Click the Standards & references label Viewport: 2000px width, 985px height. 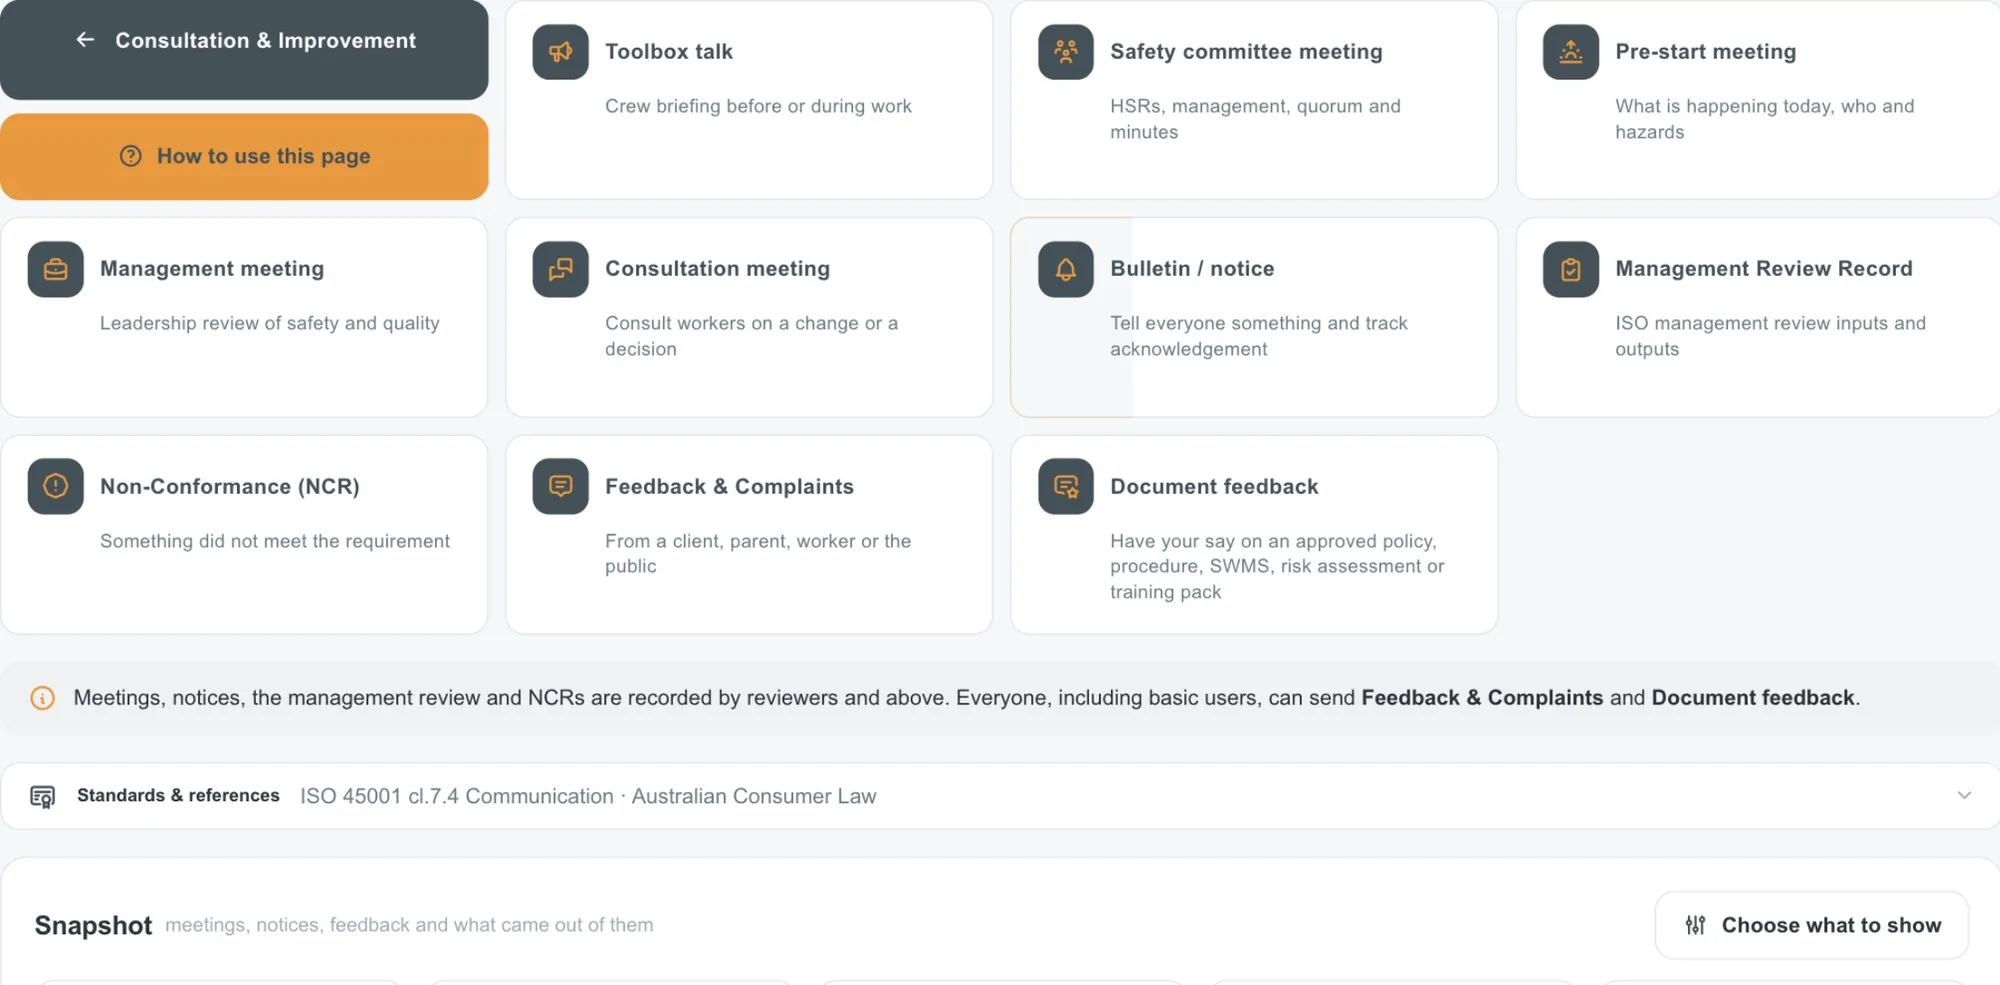tap(178, 796)
